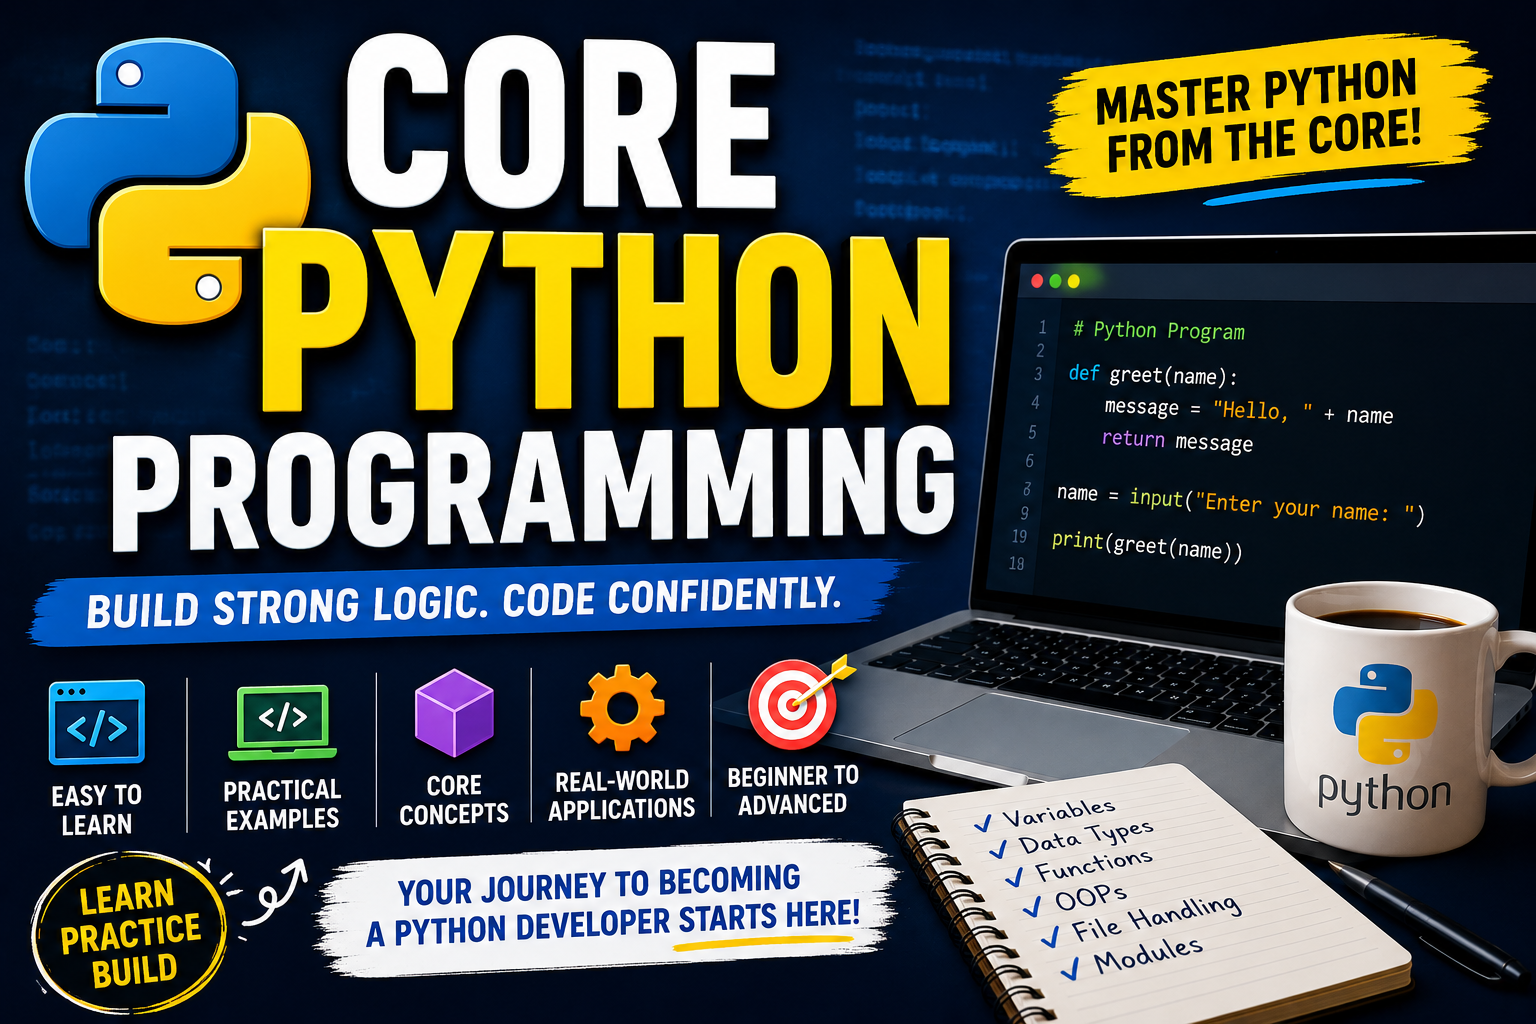Click the checkmark next to Modules
Viewport: 1536px width, 1024px height.
pyautogui.click(x=1071, y=968)
